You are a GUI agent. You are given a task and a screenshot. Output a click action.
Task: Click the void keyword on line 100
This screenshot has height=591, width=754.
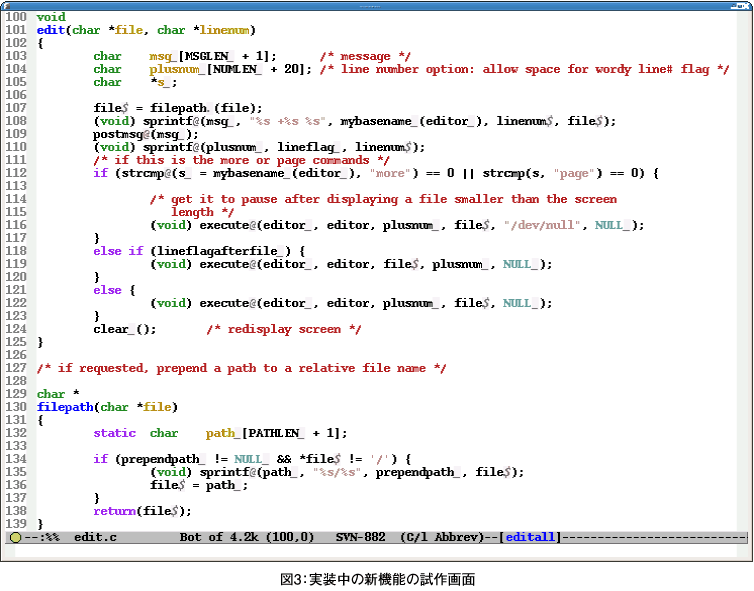point(51,17)
